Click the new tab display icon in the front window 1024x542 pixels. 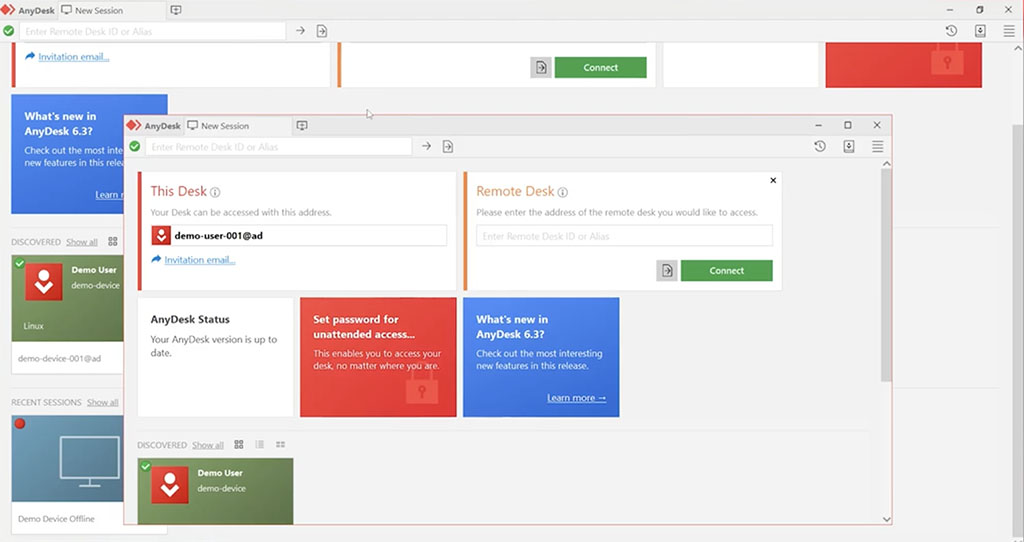pyautogui.click(x=302, y=125)
